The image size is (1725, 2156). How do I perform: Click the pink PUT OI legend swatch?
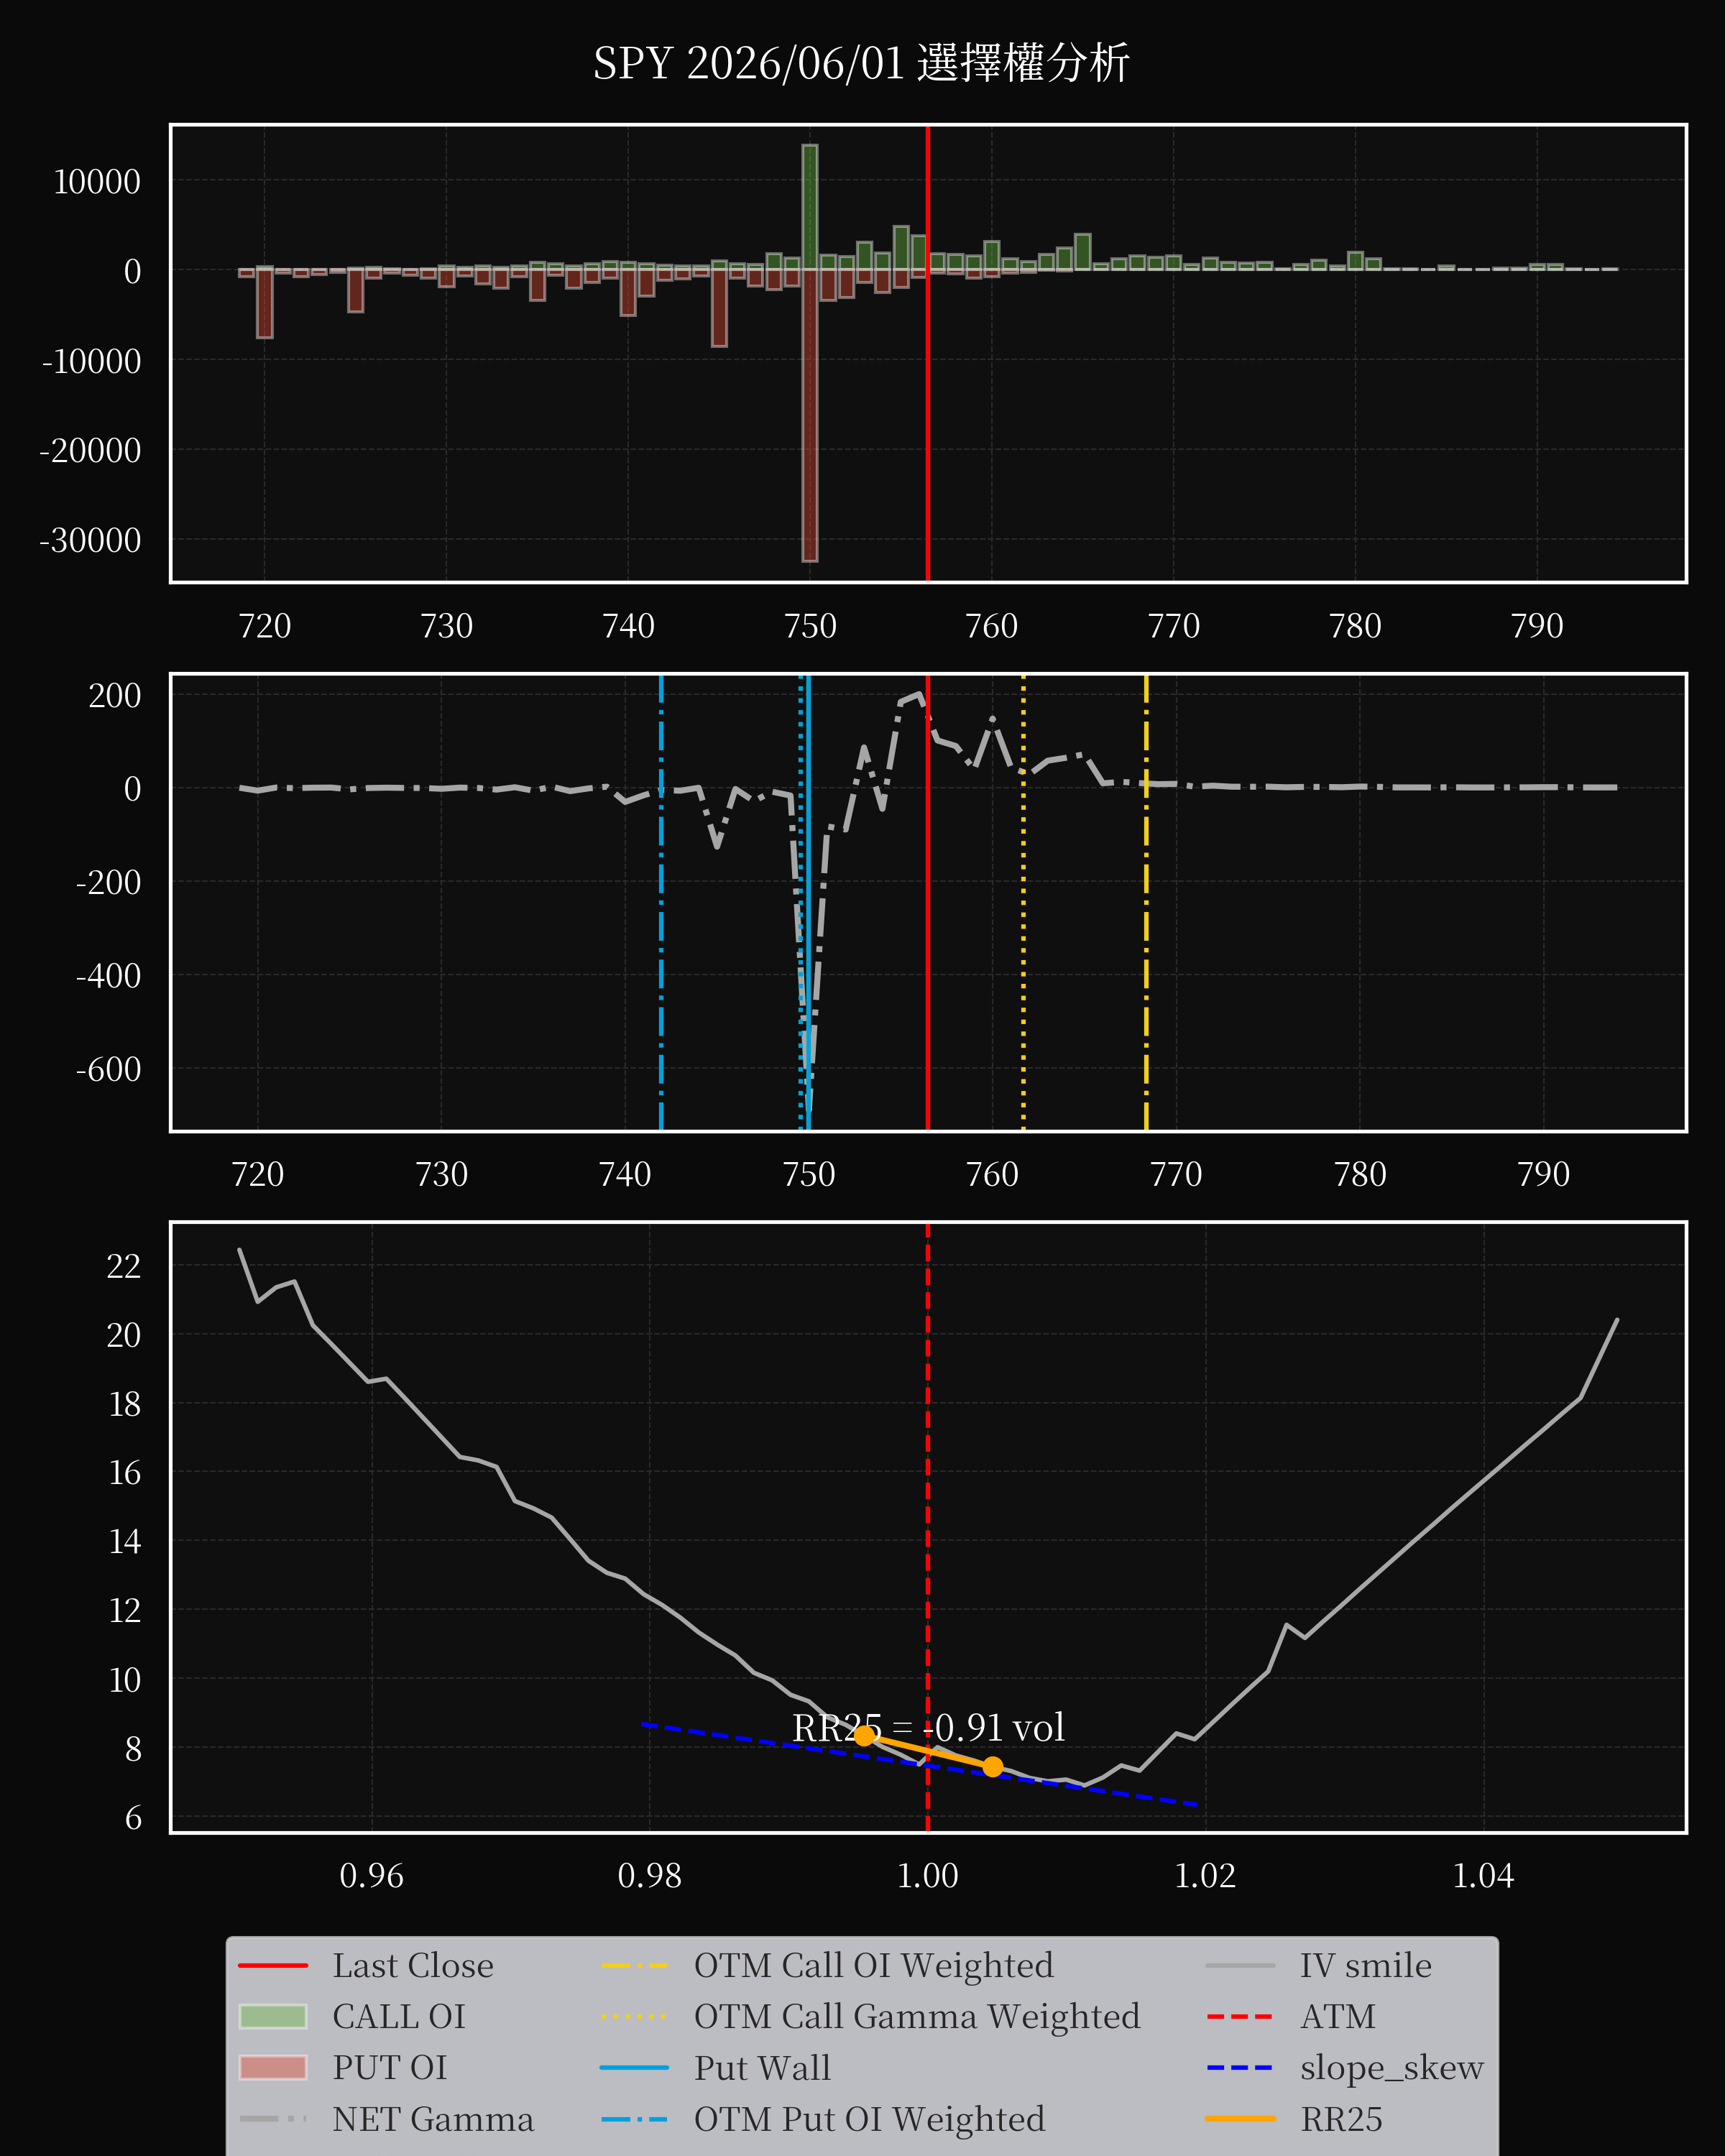click(273, 2068)
